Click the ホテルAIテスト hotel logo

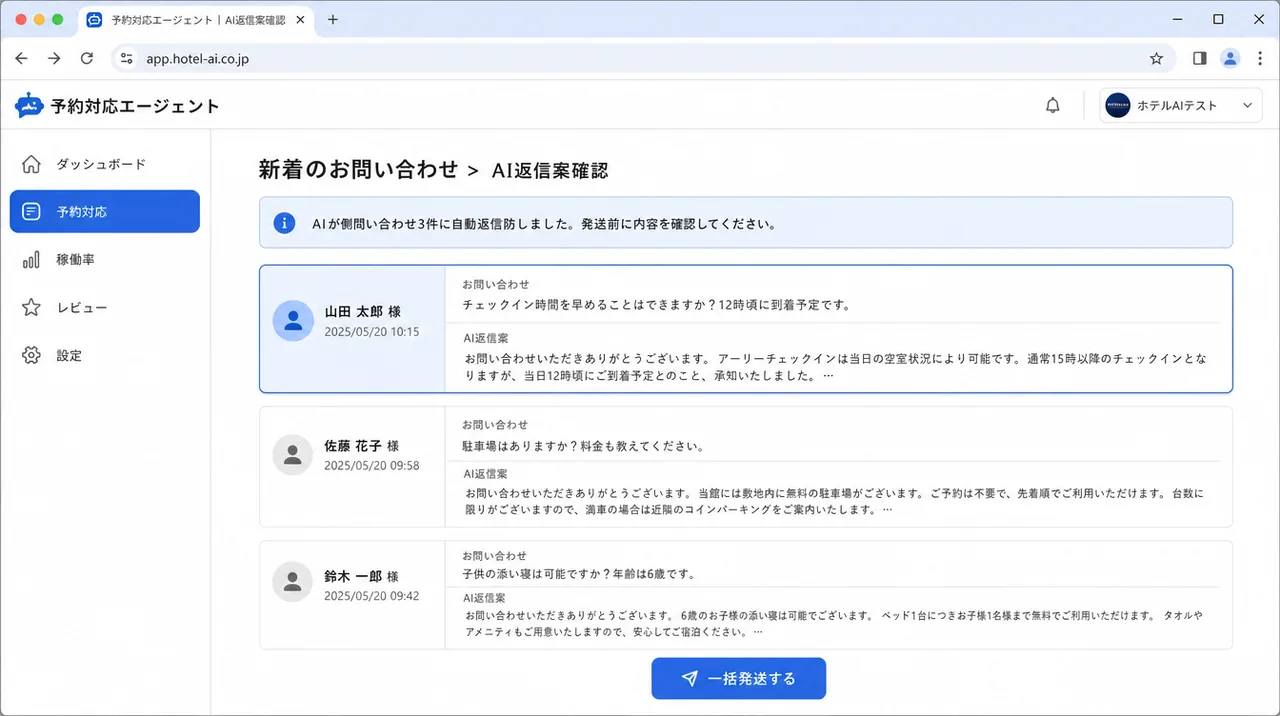tap(1118, 105)
